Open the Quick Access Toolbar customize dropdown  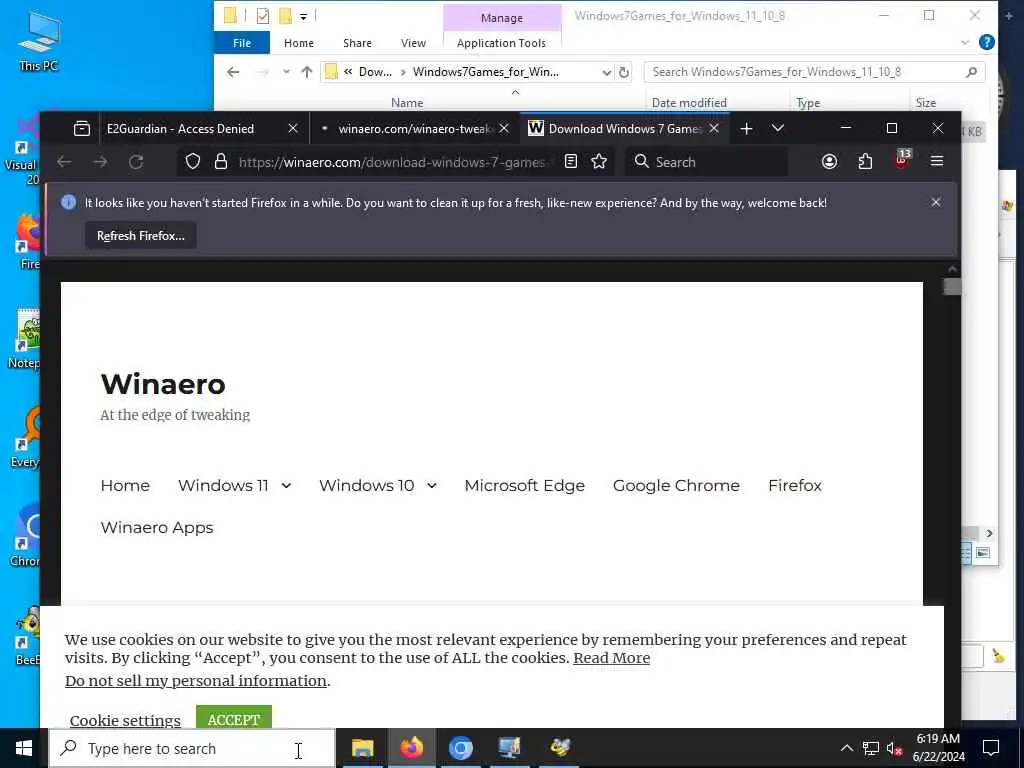(x=304, y=16)
